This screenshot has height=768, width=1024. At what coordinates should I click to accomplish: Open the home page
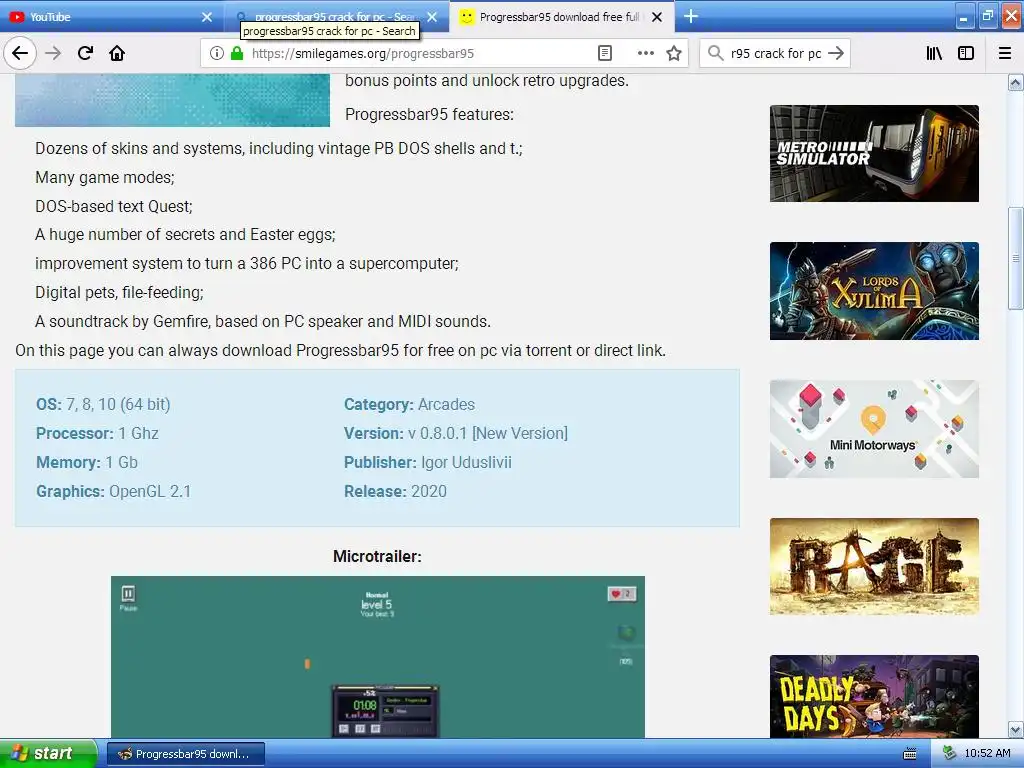[117, 53]
